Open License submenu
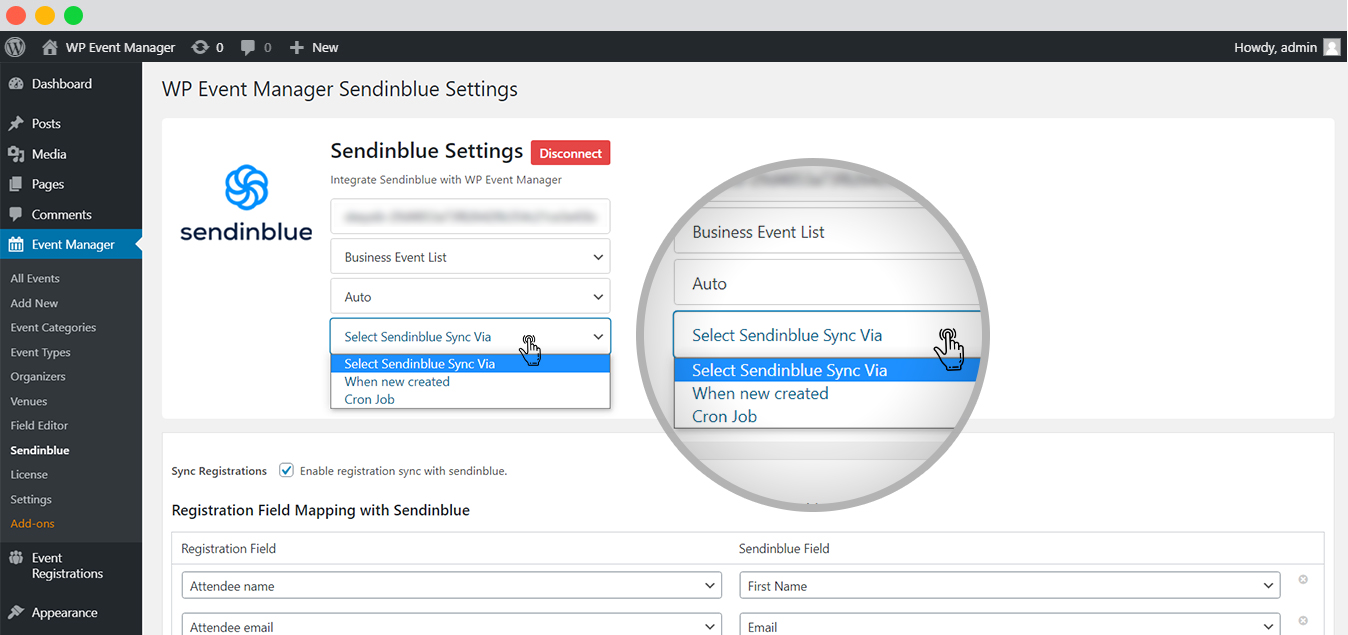 coord(29,475)
